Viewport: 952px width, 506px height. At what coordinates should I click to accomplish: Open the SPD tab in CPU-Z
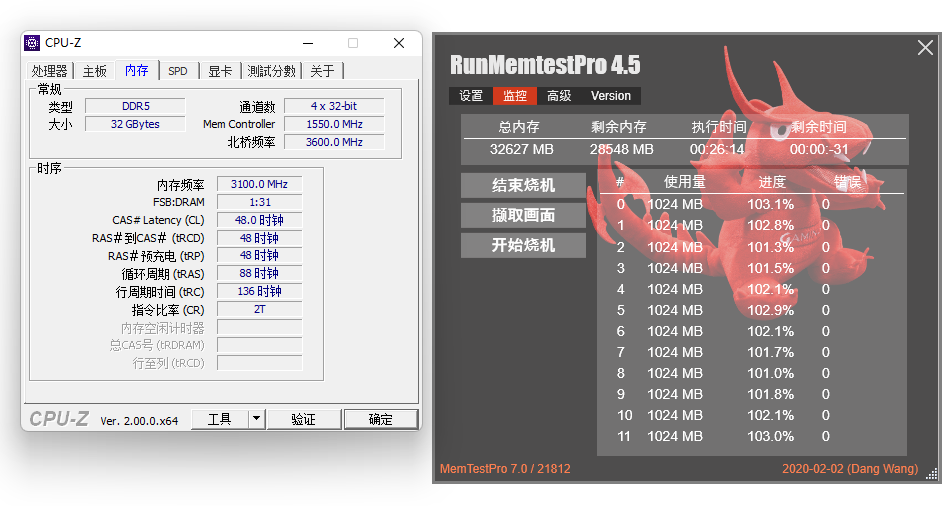point(178,71)
